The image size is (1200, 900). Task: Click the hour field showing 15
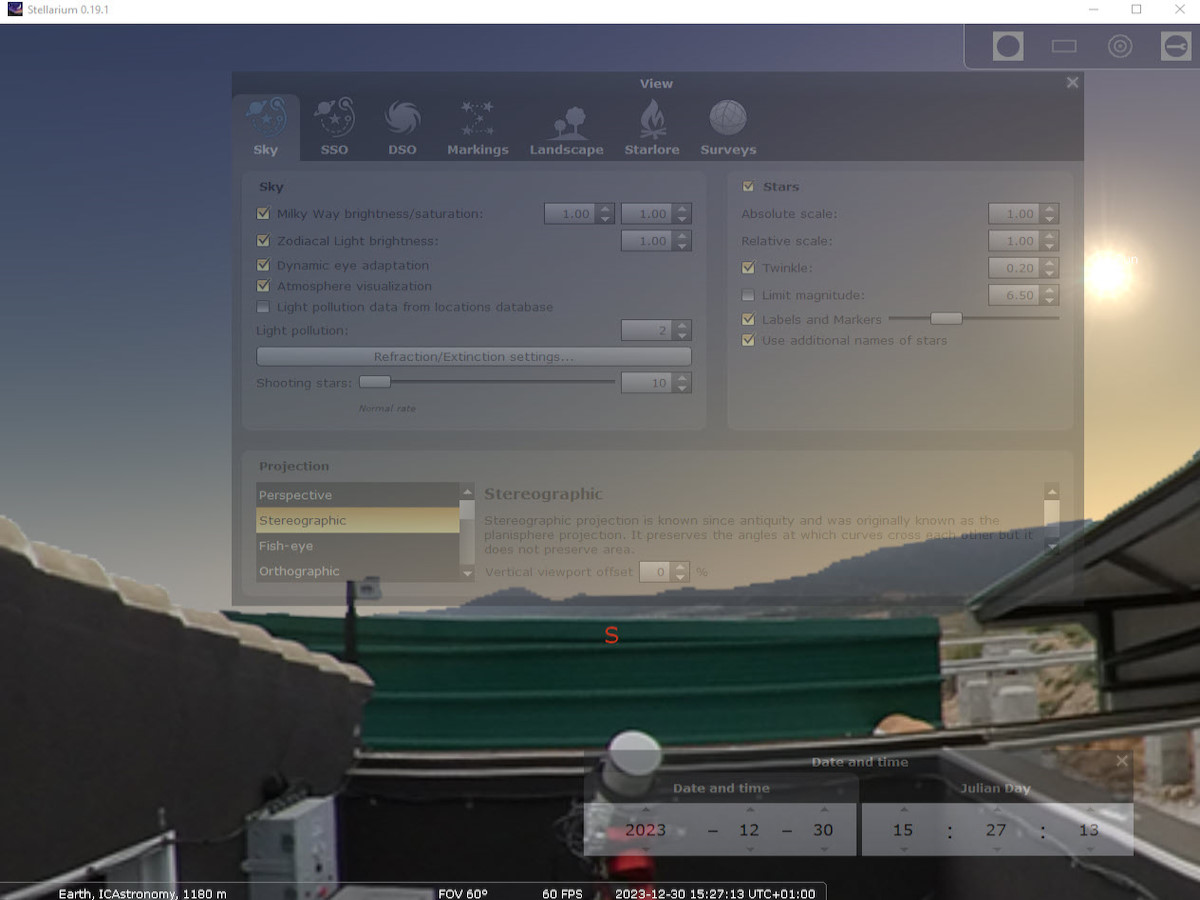pyautogui.click(x=903, y=830)
